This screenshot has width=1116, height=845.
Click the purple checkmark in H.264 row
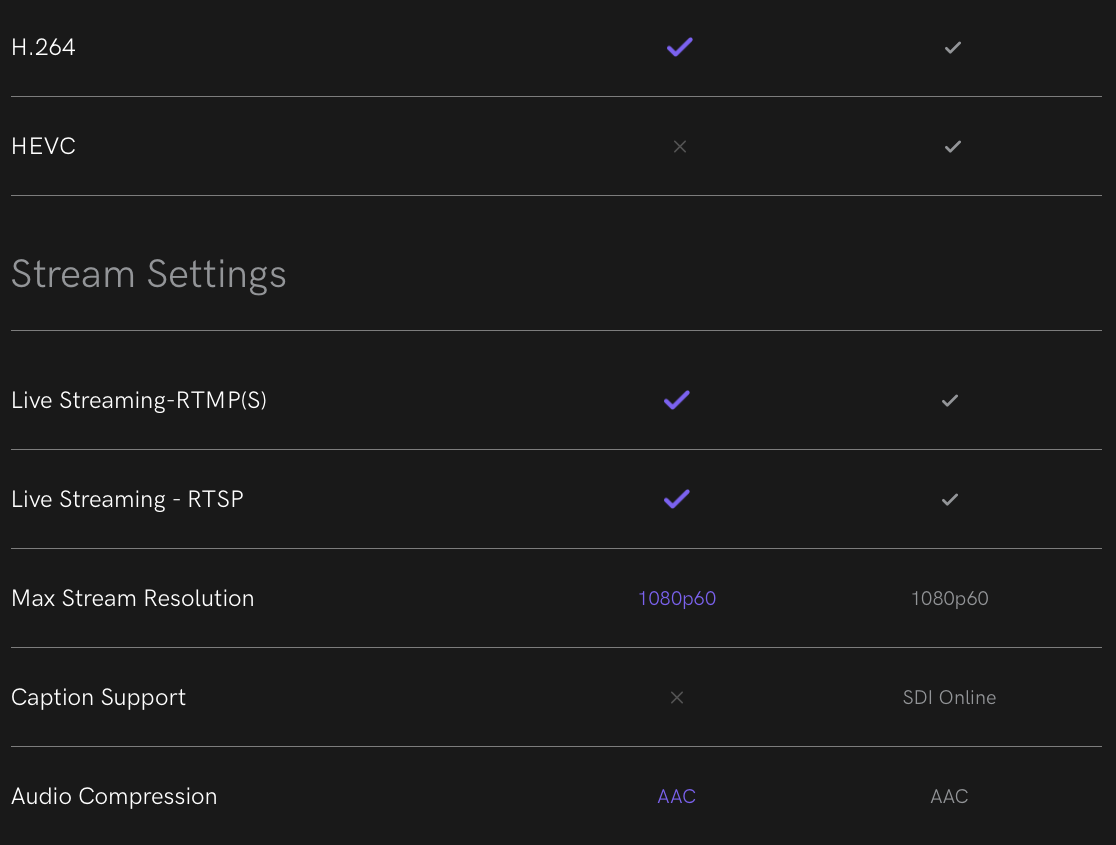pos(680,47)
